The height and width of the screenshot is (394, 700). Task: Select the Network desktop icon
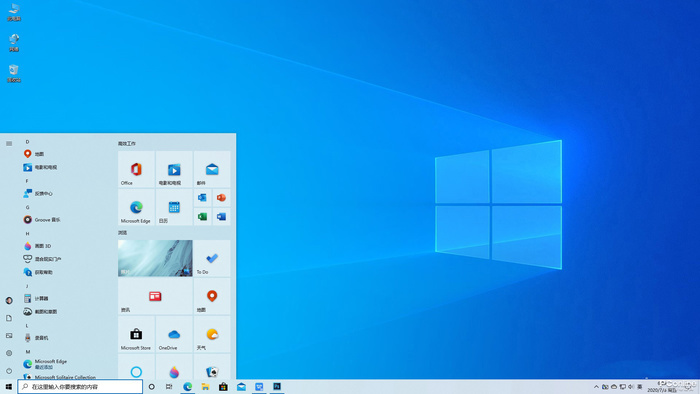point(14,43)
